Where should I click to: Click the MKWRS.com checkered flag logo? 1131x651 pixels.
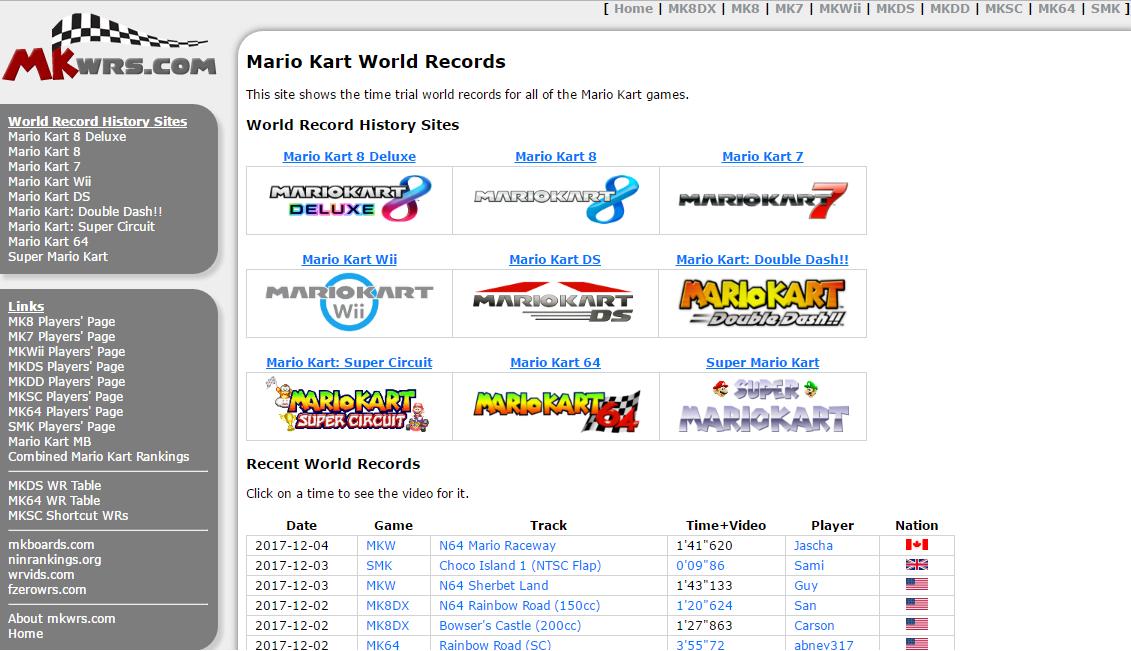click(x=110, y=48)
